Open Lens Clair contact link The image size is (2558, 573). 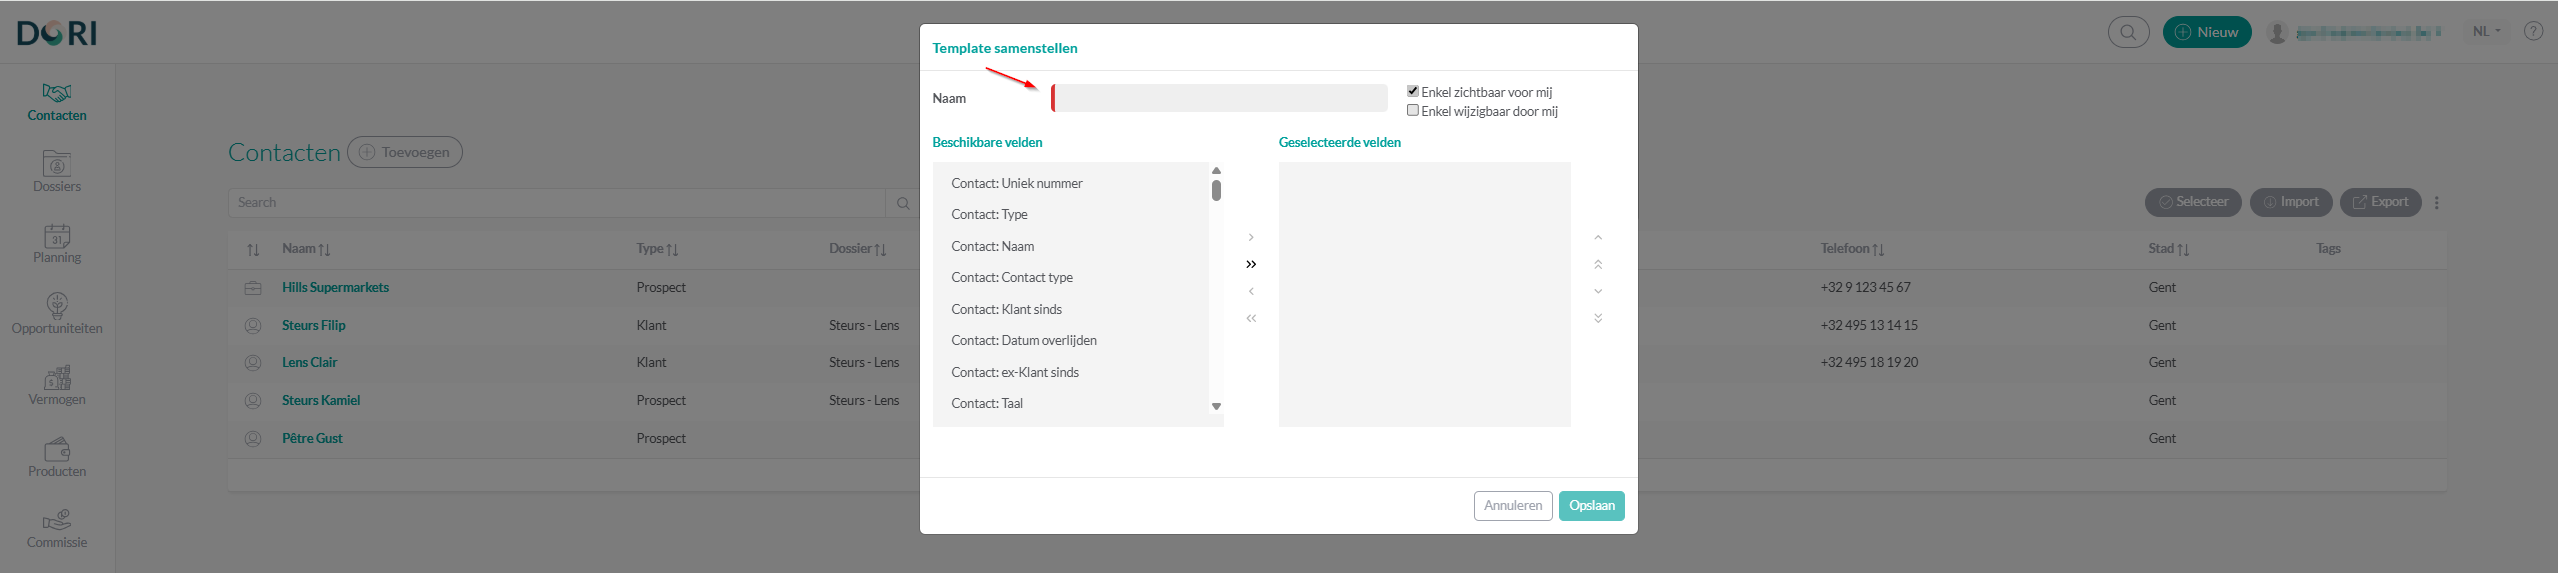309,362
